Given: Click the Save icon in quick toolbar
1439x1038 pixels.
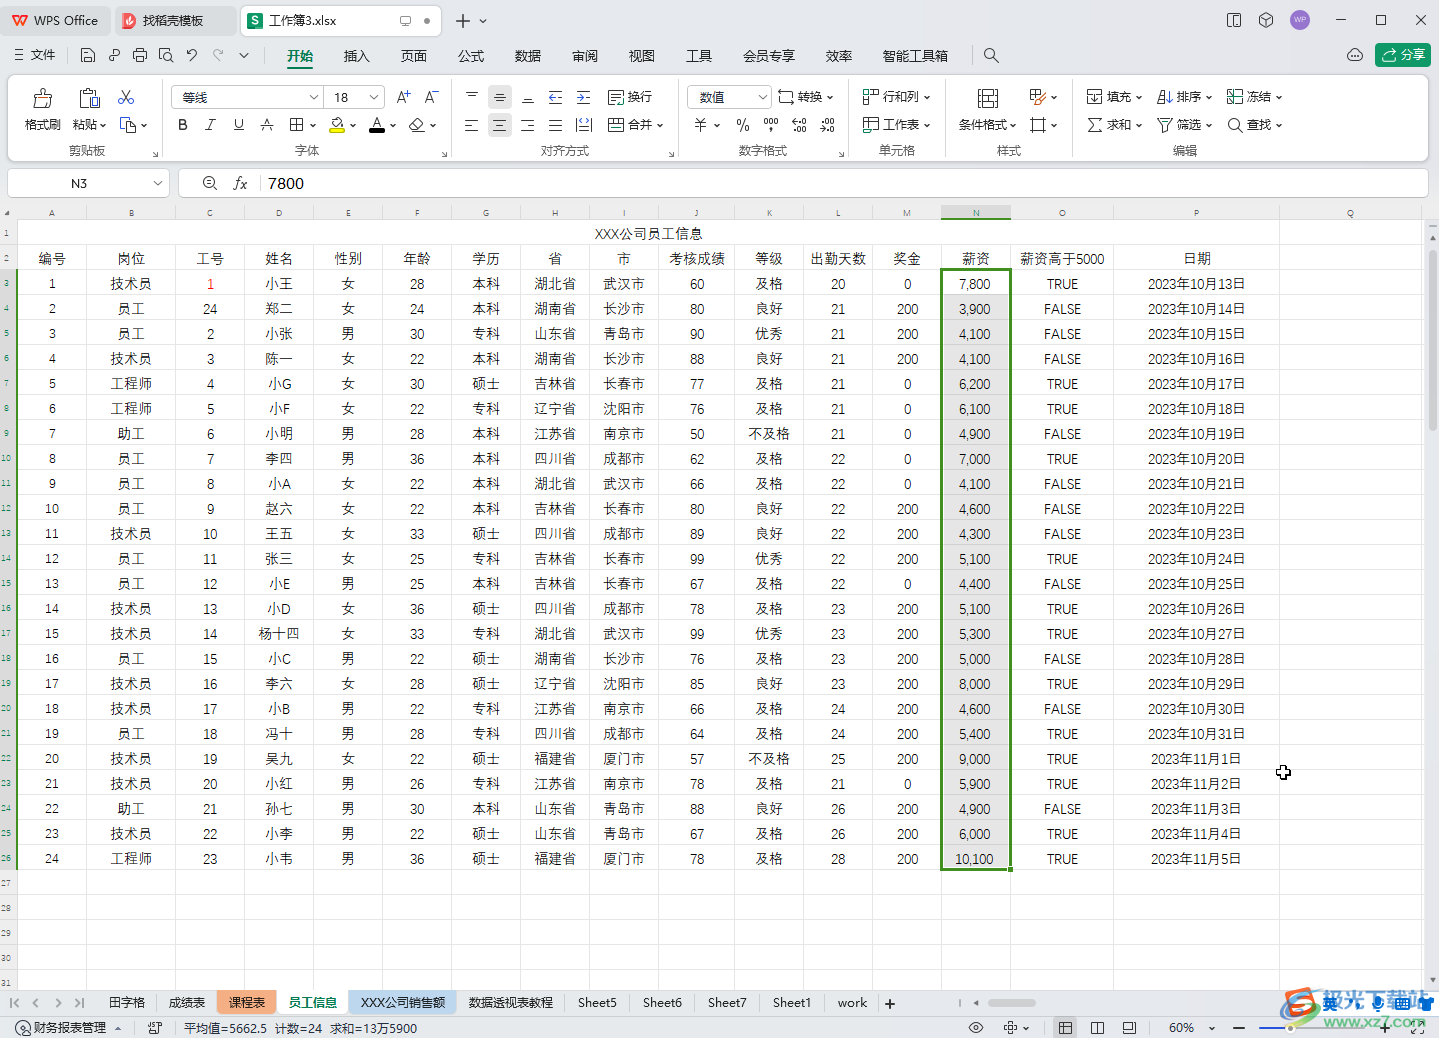Looking at the screenshot, I should click(x=88, y=56).
